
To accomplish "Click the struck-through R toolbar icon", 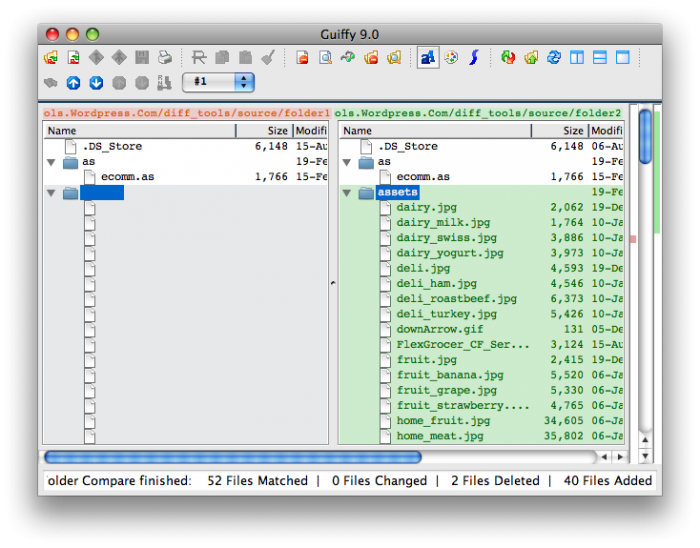I will click(199, 58).
